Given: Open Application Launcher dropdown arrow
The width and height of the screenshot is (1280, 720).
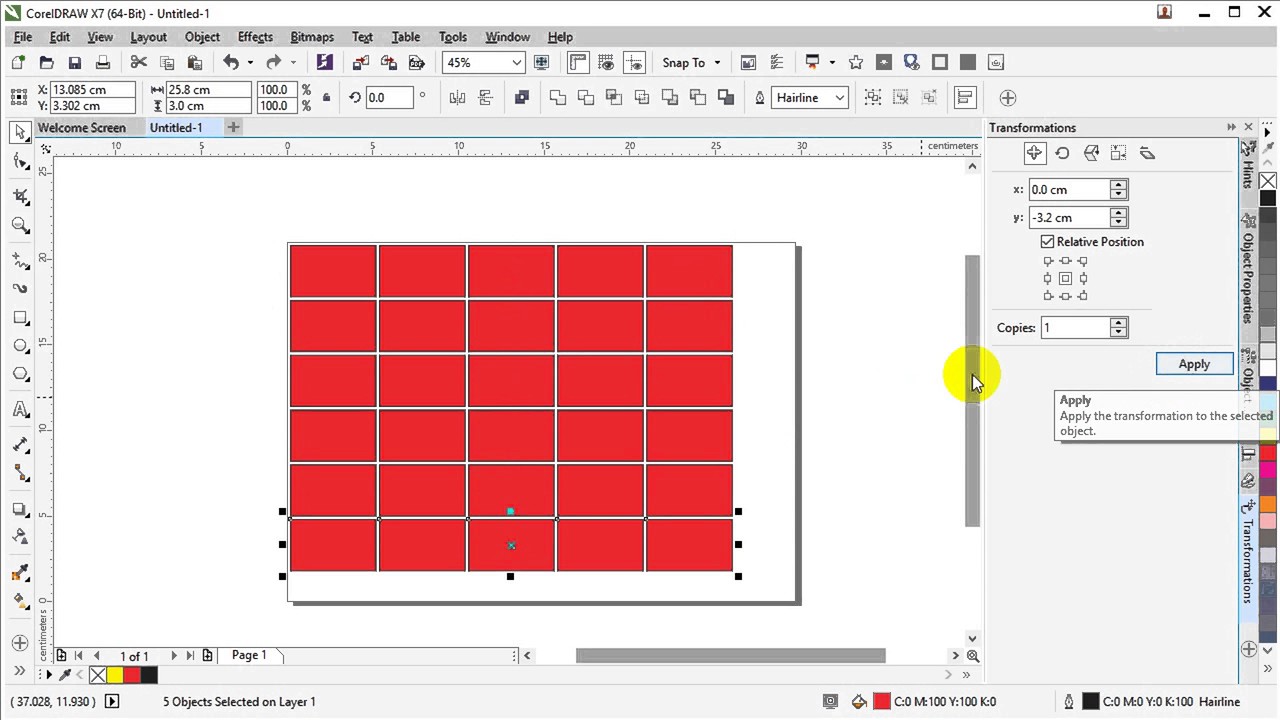Looking at the screenshot, I should [831, 62].
